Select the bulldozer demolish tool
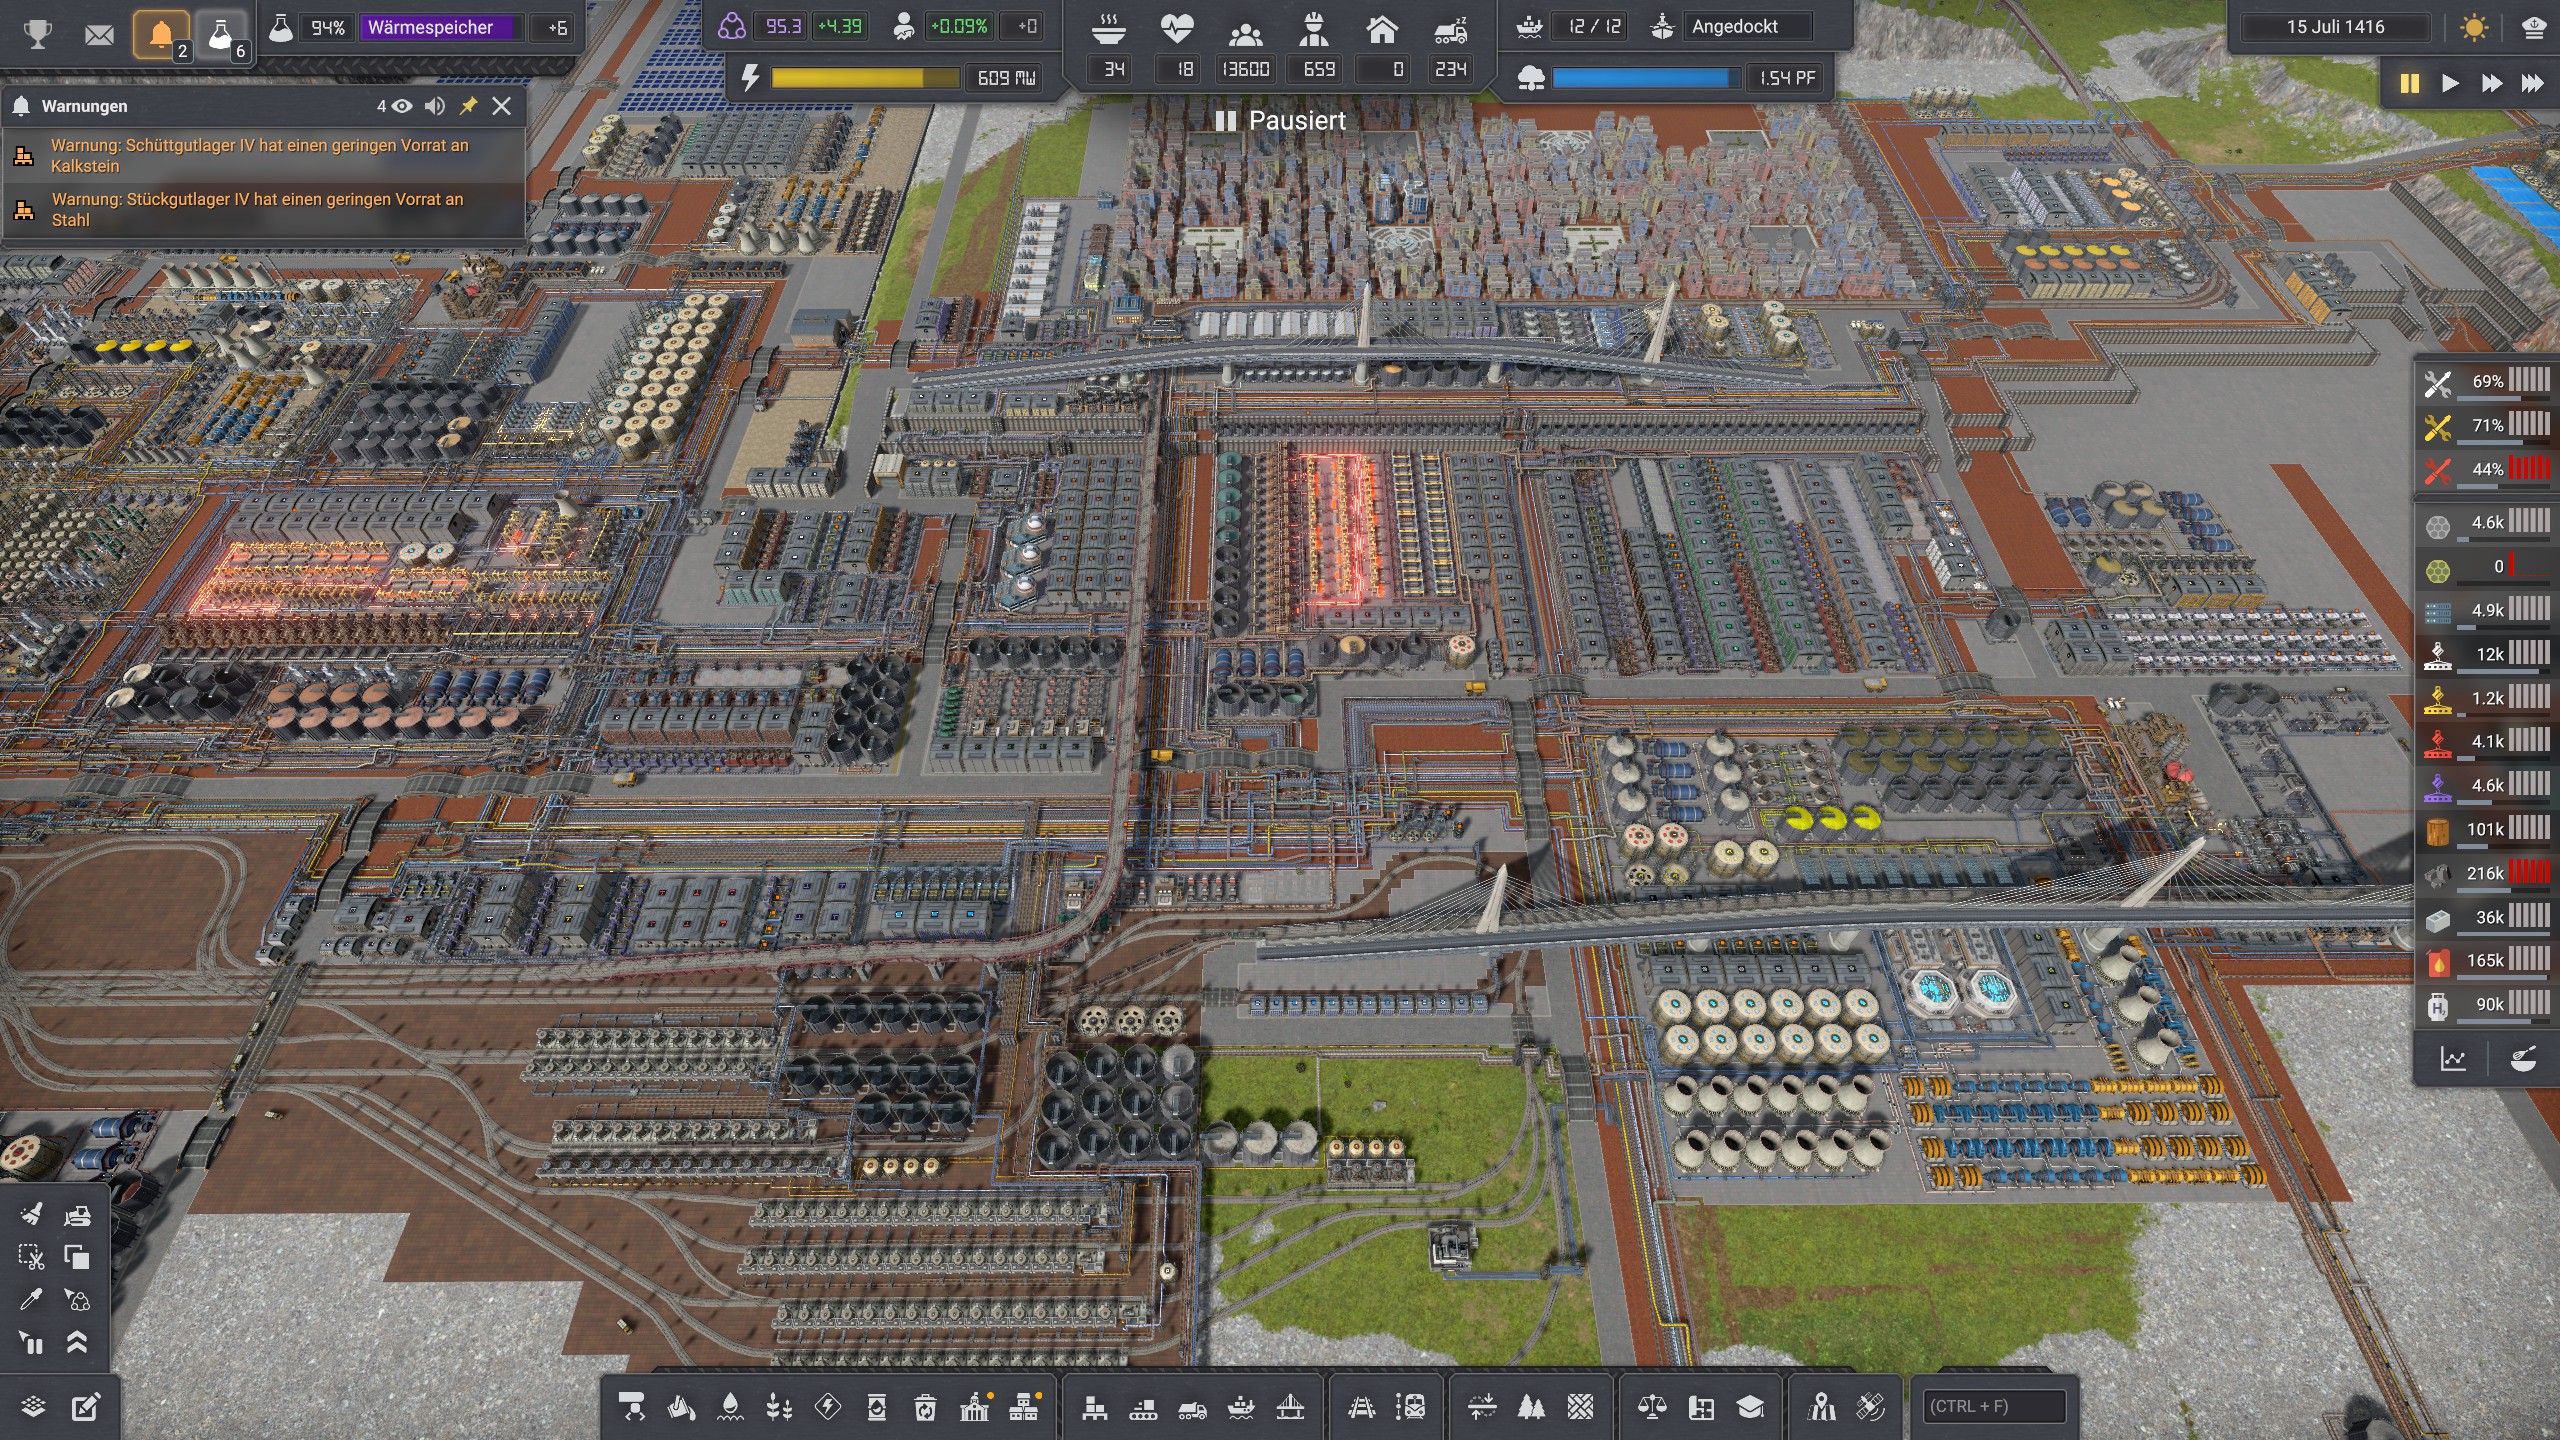This screenshot has width=2560, height=1440. [77, 1215]
